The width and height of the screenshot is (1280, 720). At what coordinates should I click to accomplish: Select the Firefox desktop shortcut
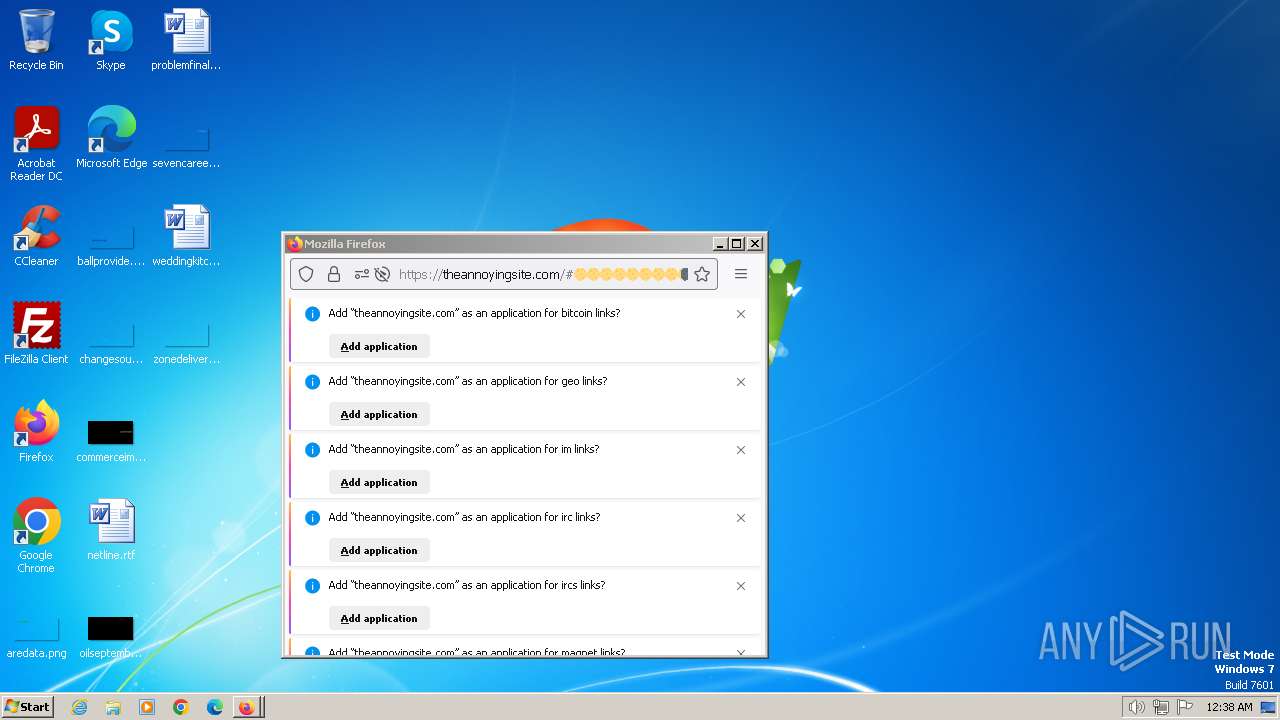click(x=36, y=432)
